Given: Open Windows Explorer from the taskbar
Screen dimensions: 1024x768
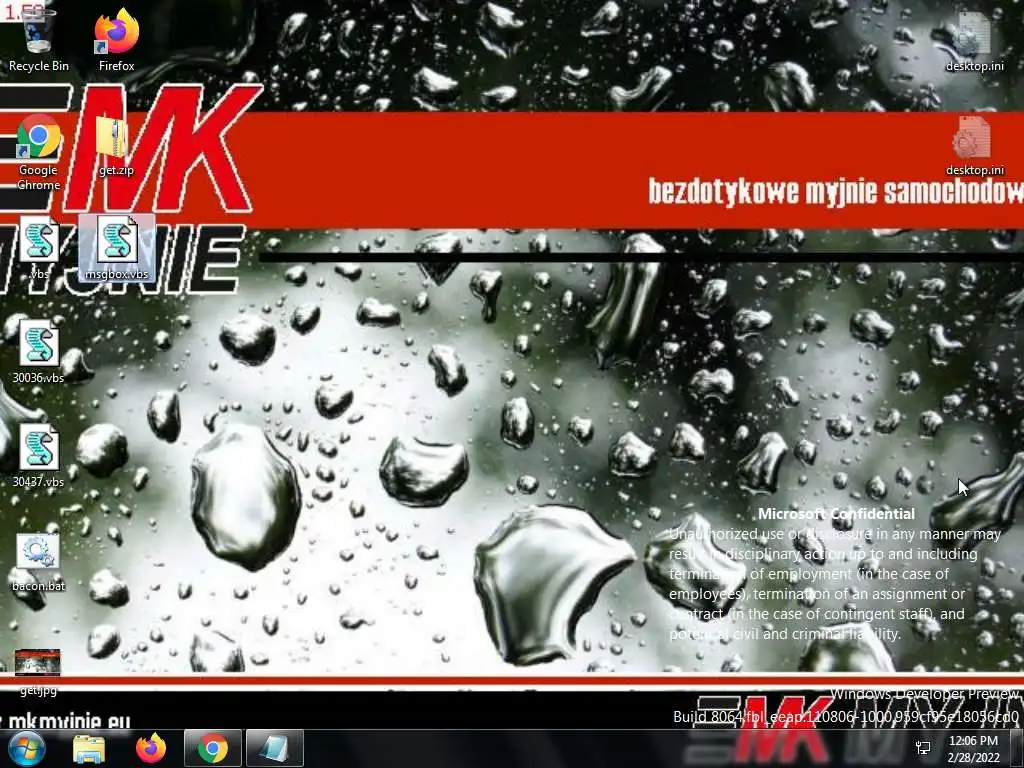Looking at the screenshot, I should tap(89, 749).
